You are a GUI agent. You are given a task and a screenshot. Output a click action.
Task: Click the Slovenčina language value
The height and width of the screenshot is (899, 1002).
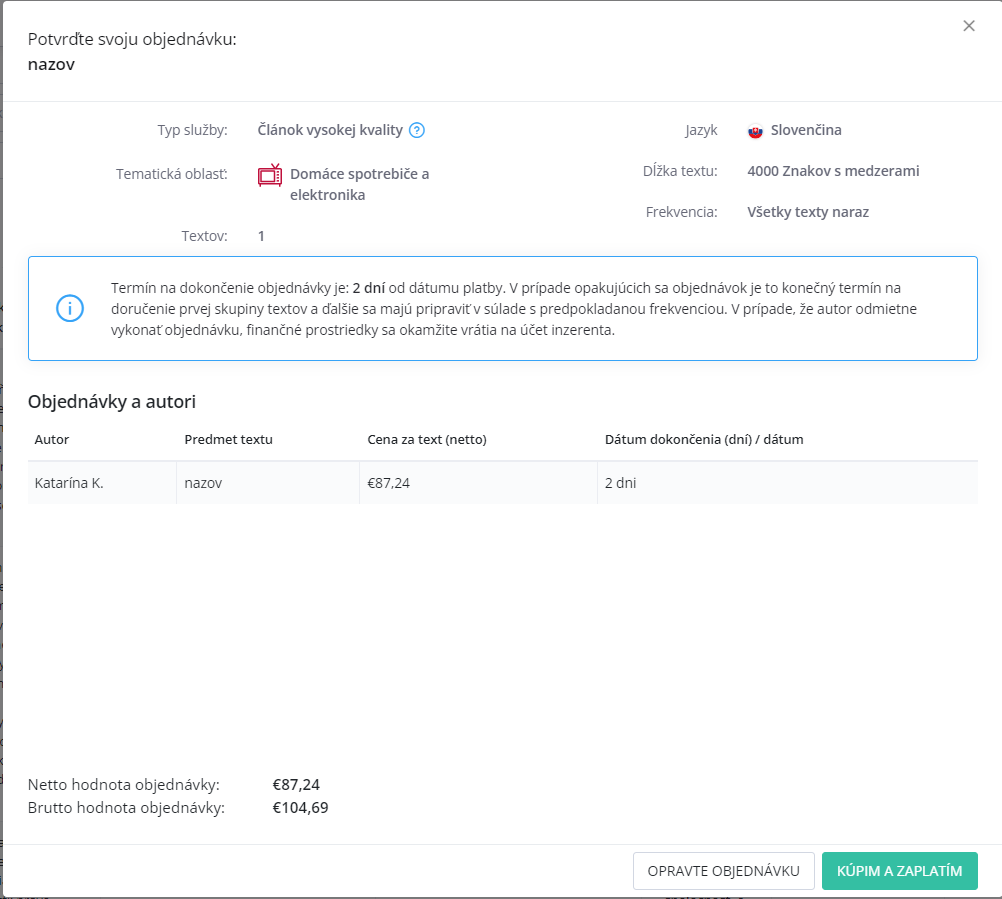point(806,130)
